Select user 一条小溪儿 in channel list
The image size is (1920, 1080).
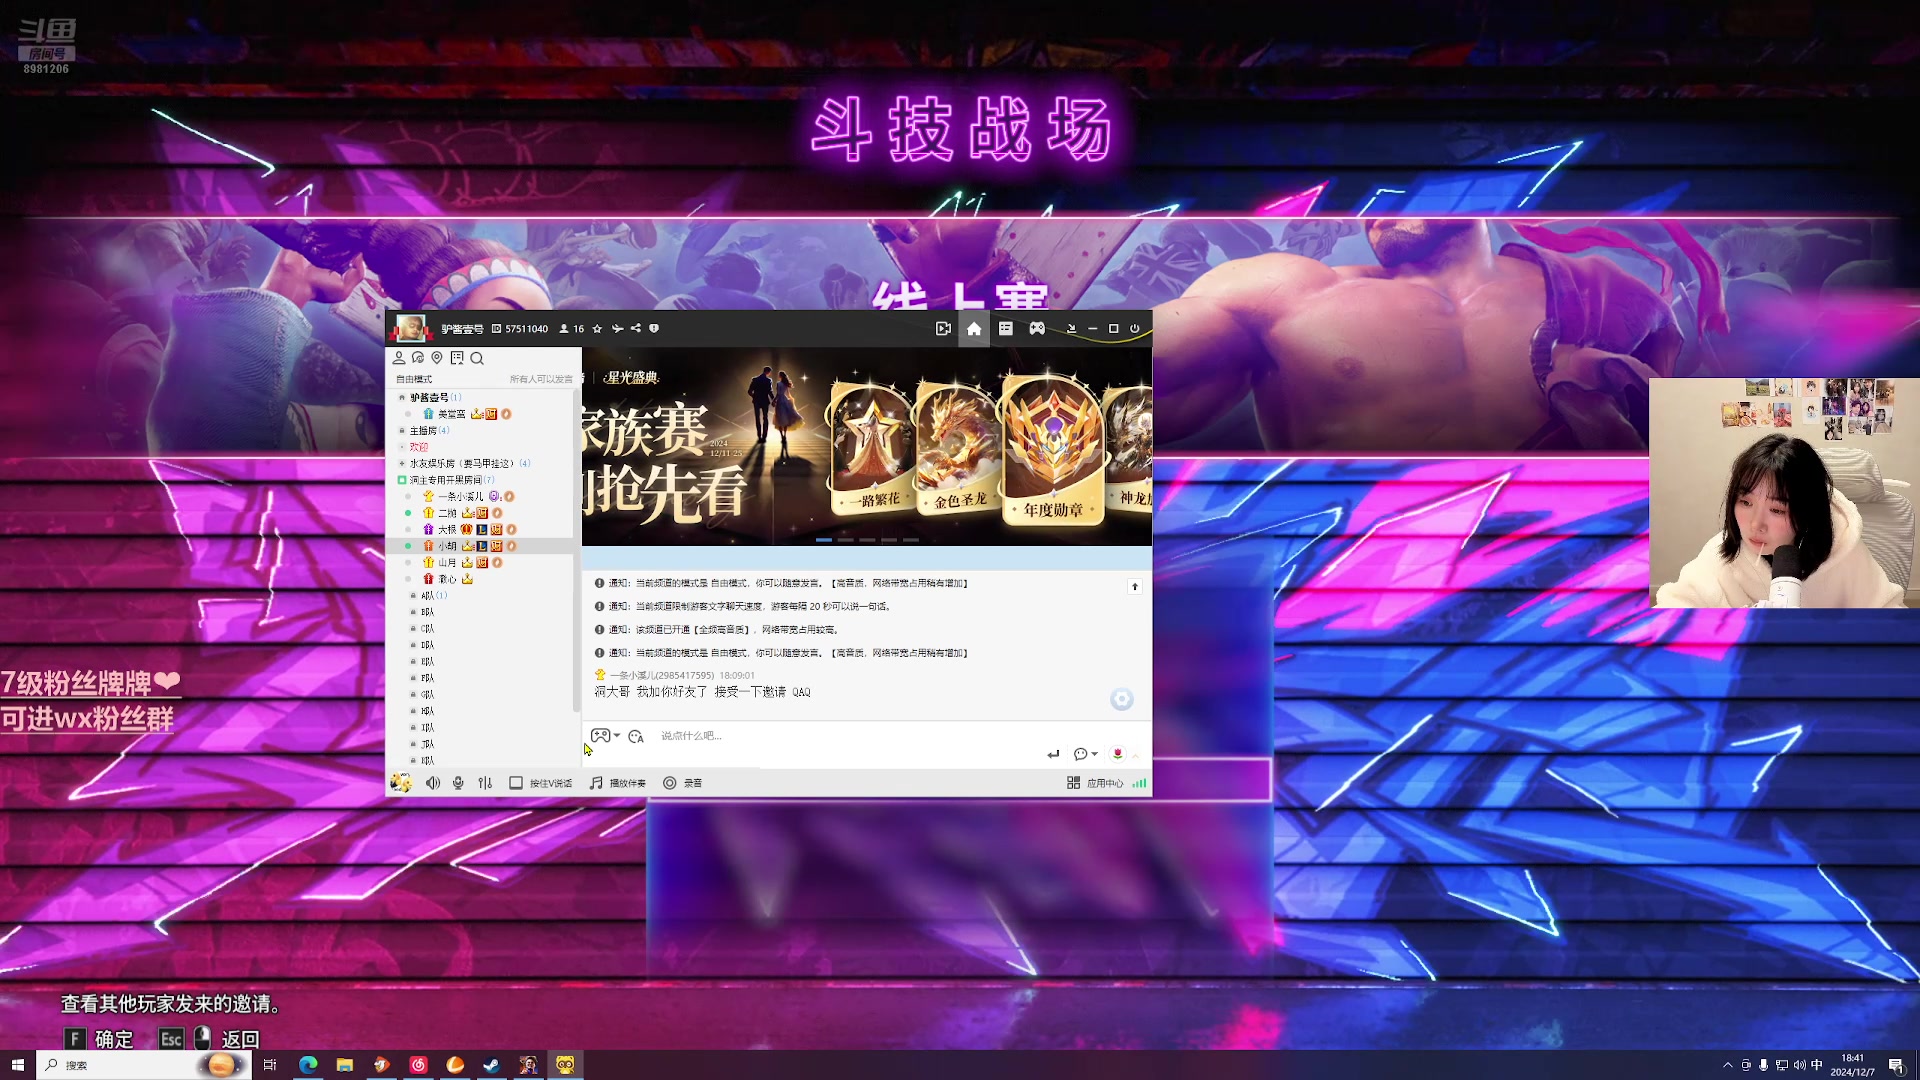(x=460, y=497)
